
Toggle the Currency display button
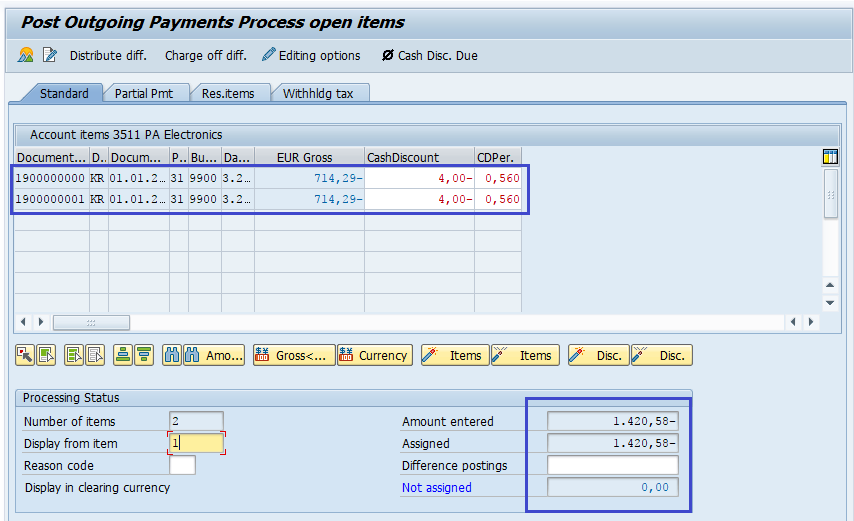(374, 355)
